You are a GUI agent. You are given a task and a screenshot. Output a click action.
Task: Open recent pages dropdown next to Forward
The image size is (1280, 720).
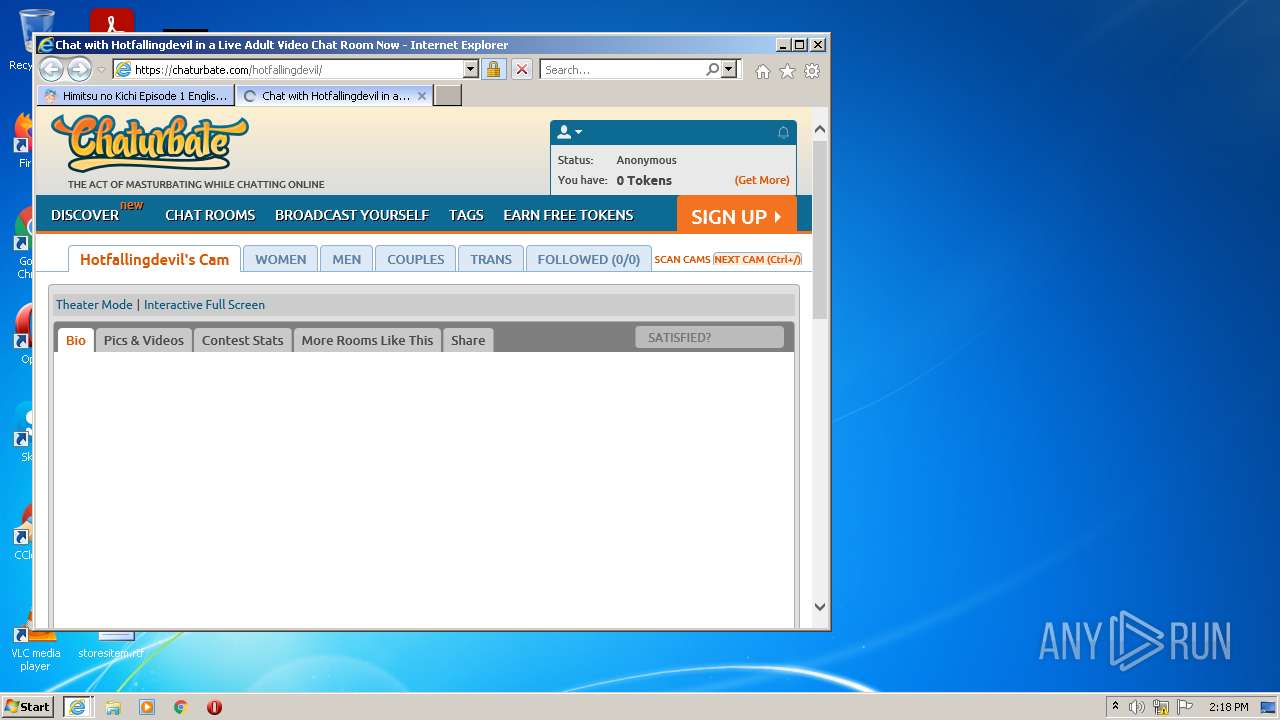coord(101,70)
